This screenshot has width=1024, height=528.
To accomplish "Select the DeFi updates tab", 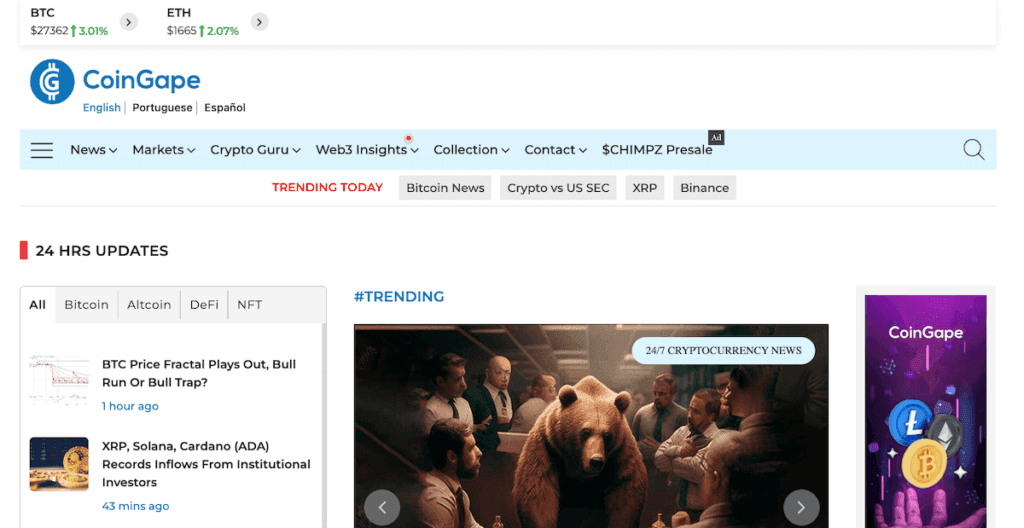I will pyautogui.click(x=204, y=304).
